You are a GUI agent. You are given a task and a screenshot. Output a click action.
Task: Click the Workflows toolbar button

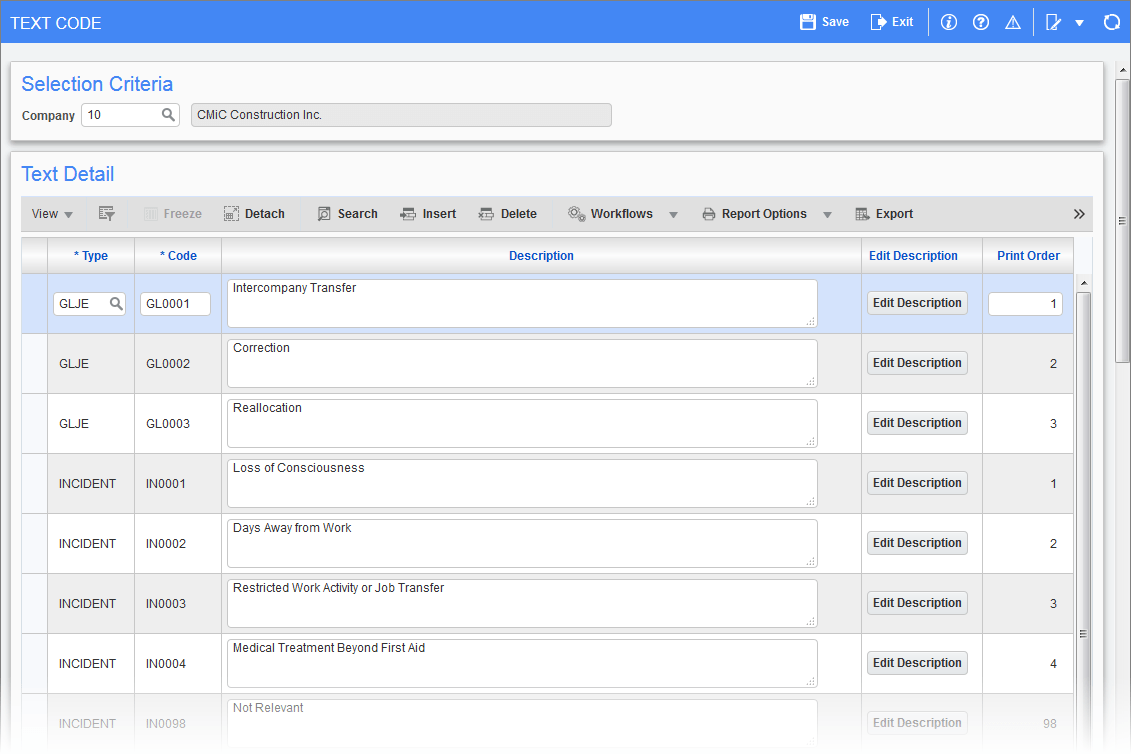[x=610, y=214]
